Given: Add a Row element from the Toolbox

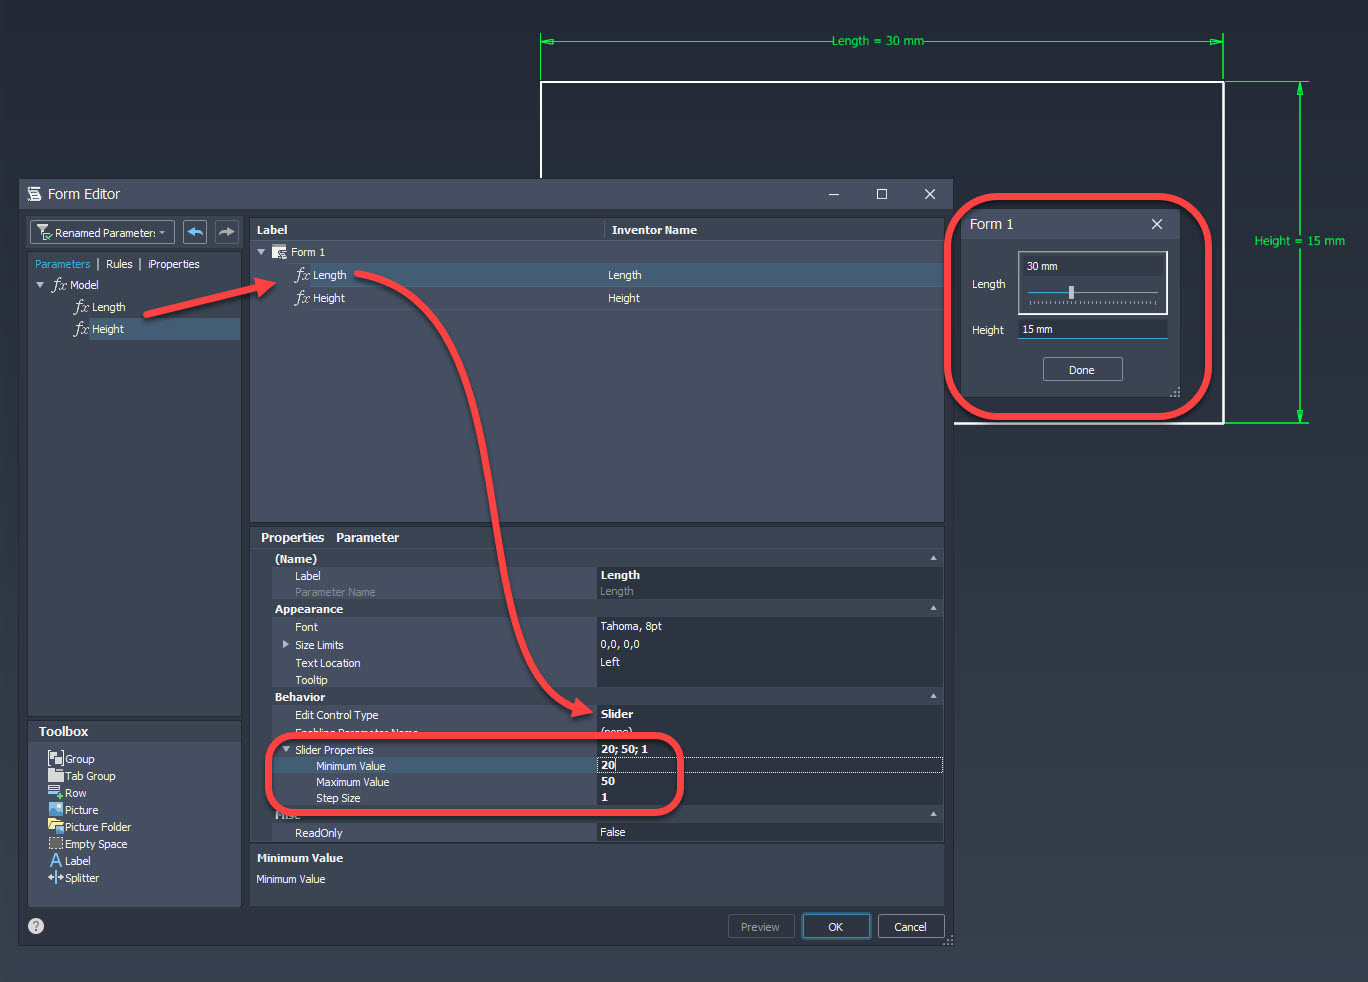Looking at the screenshot, I should point(74,792).
